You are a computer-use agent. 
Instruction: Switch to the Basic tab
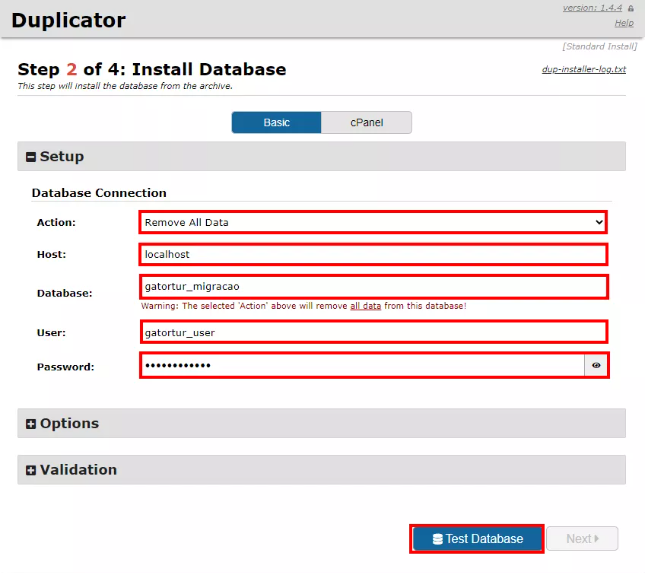(276, 122)
